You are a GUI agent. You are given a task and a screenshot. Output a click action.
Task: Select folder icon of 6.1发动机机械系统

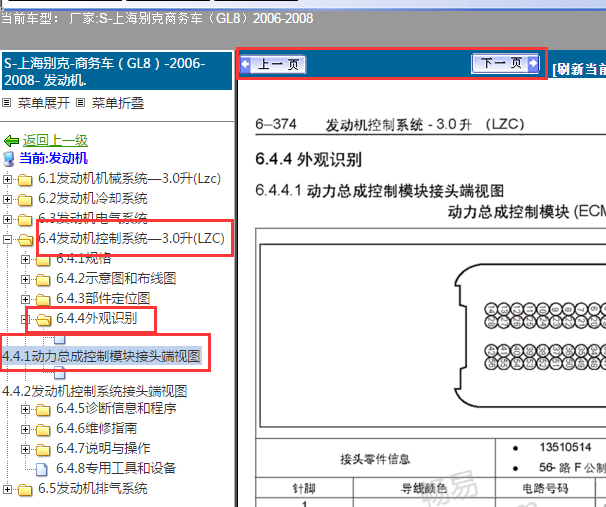(x=25, y=180)
